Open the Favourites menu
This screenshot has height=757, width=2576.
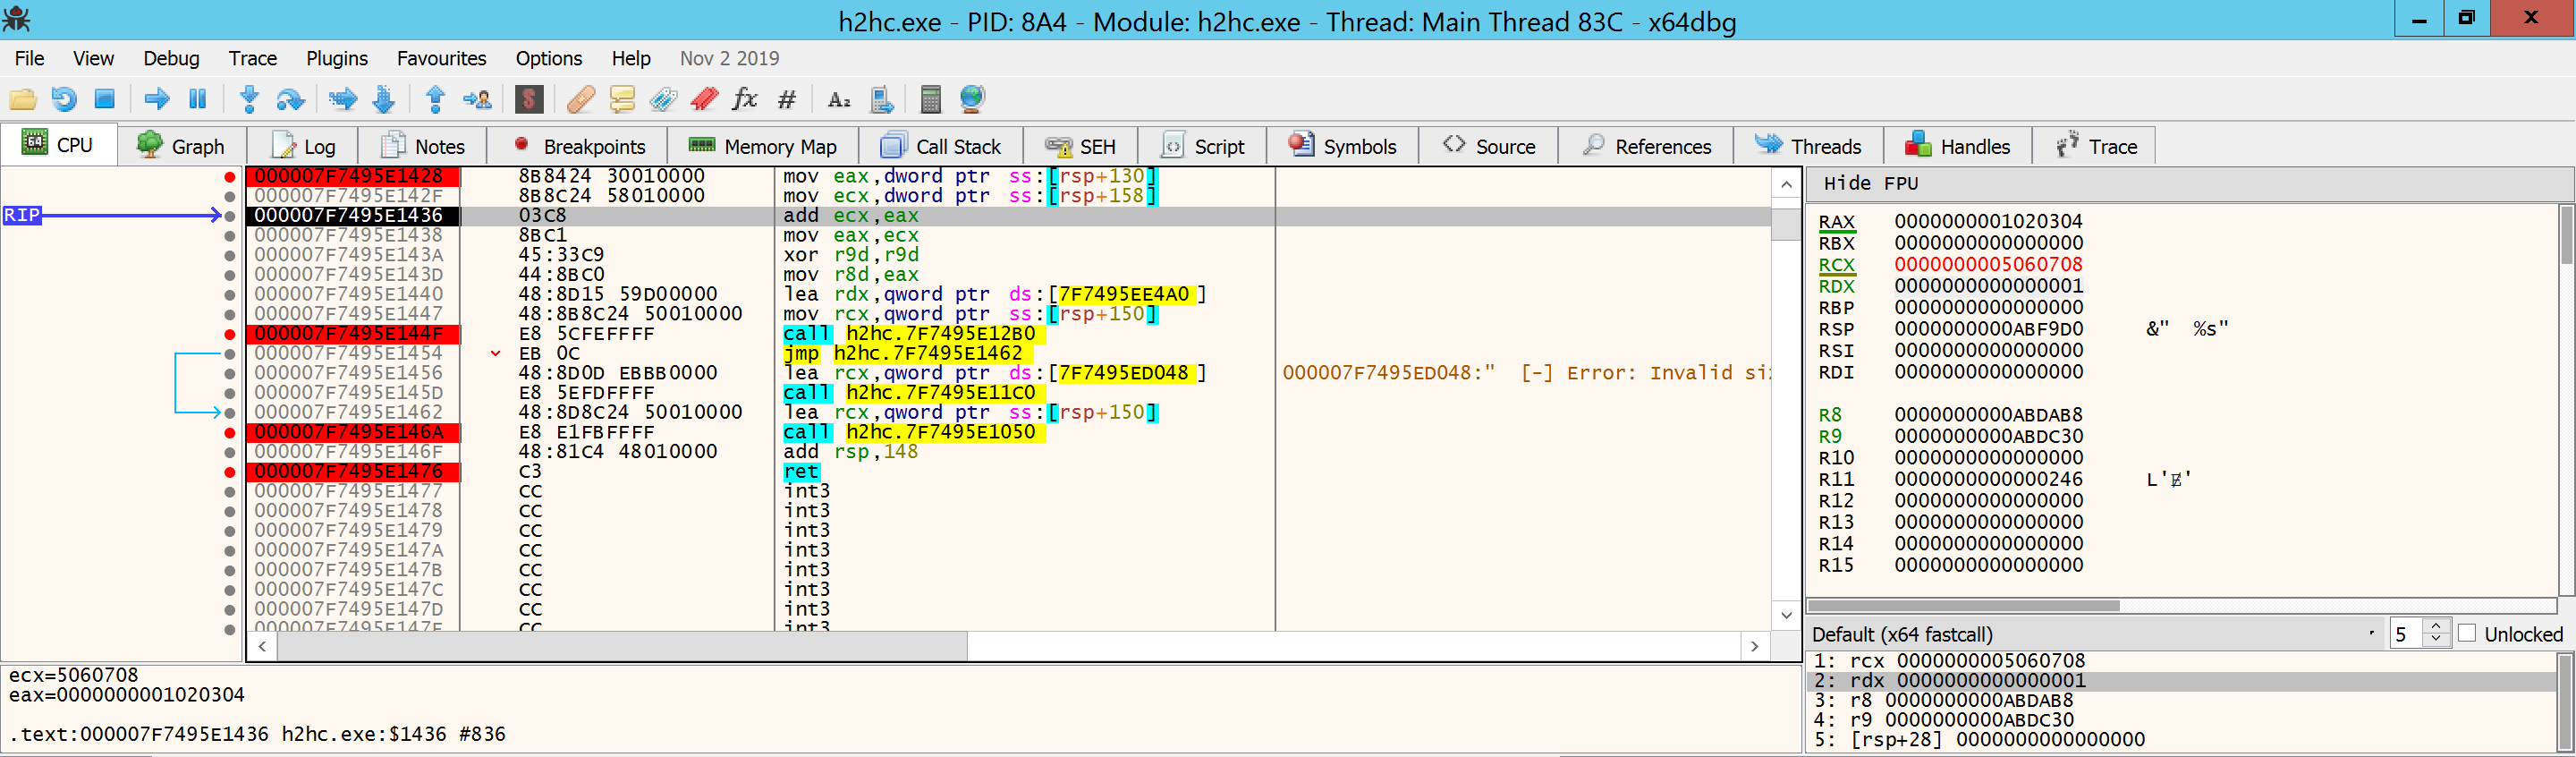click(441, 58)
